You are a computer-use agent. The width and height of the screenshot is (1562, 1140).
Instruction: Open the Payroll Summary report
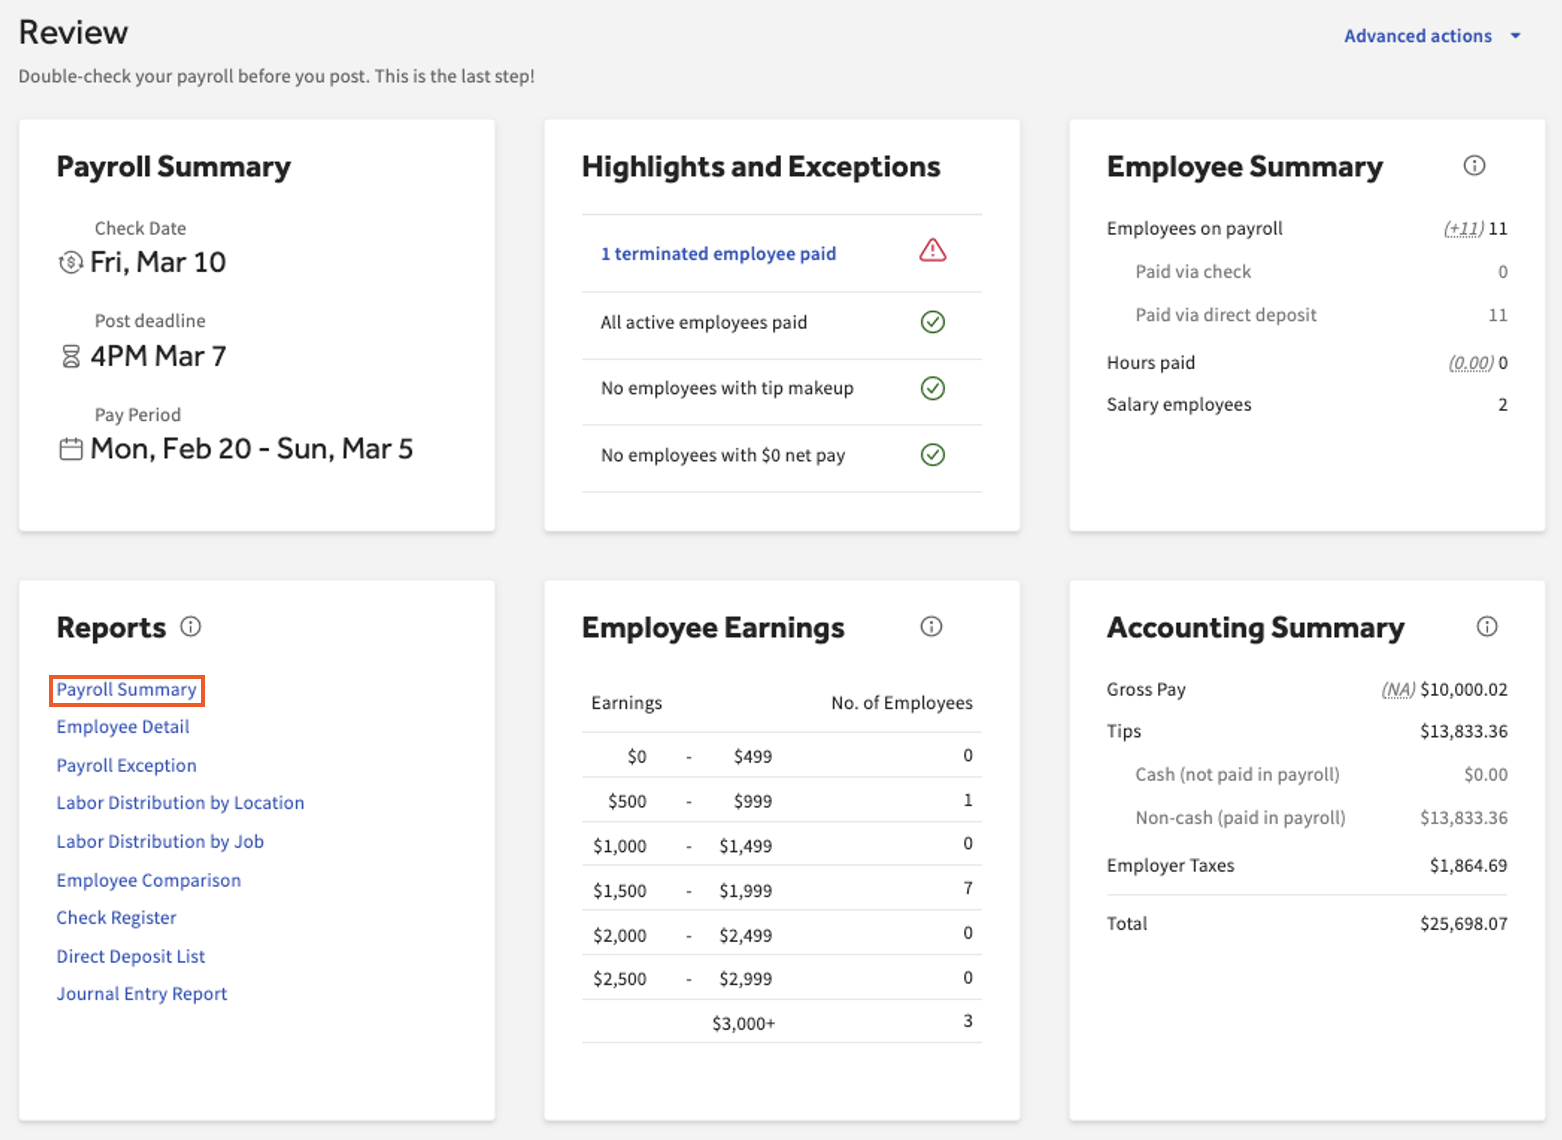126,689
